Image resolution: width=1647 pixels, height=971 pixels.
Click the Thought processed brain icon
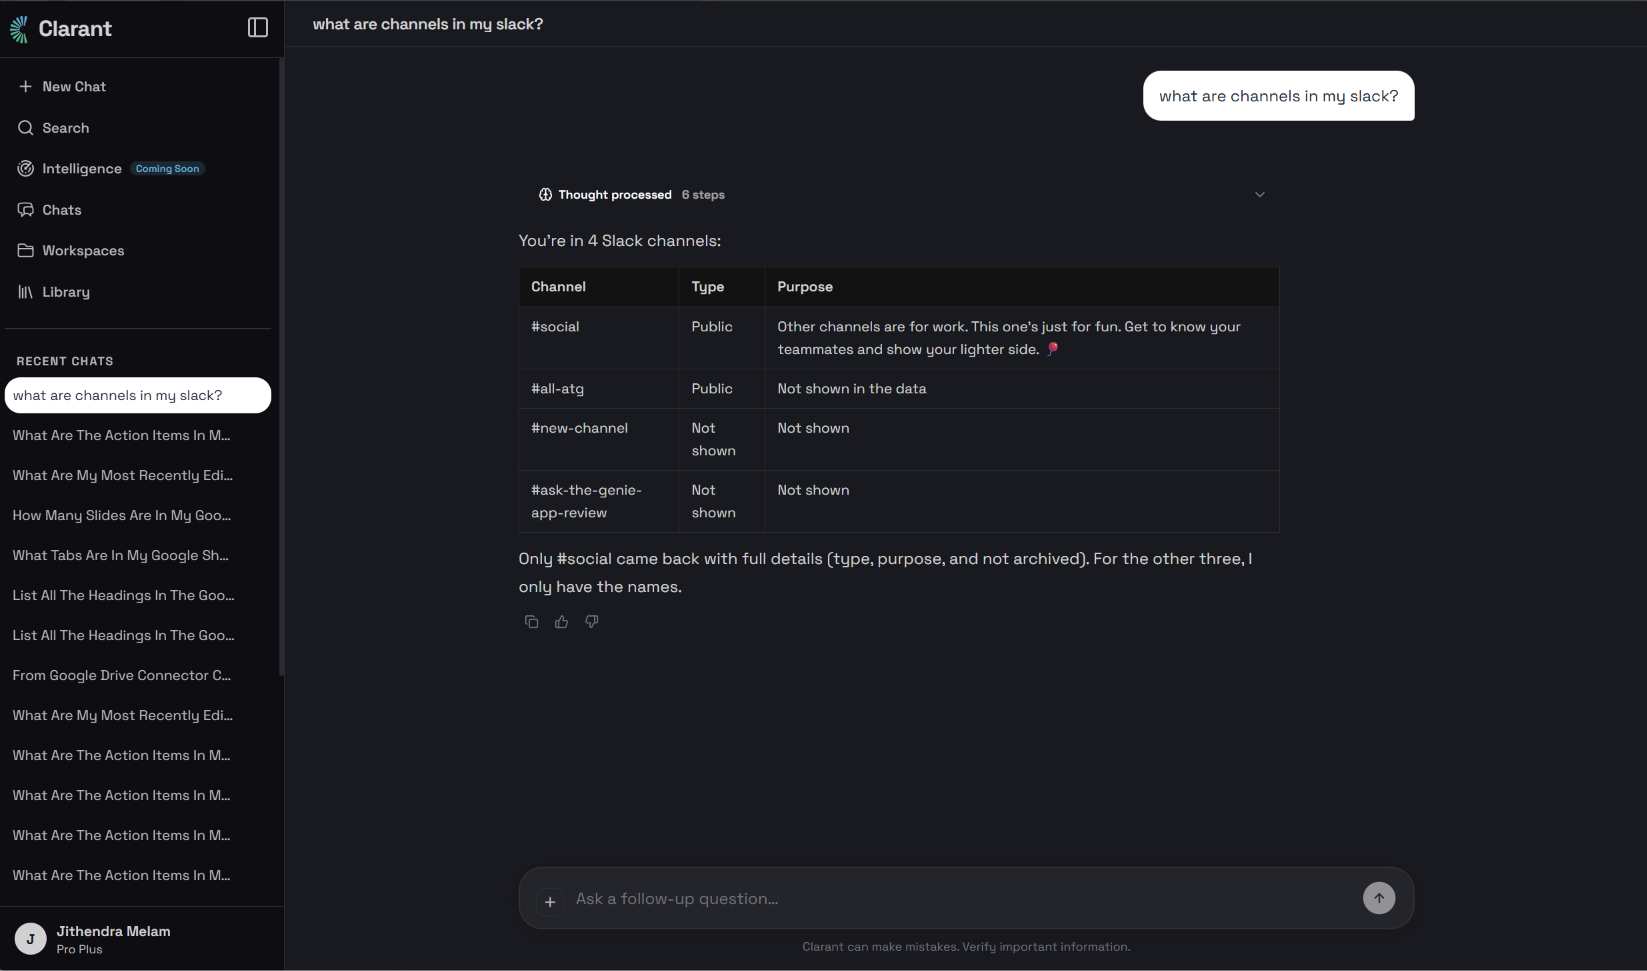545,195
